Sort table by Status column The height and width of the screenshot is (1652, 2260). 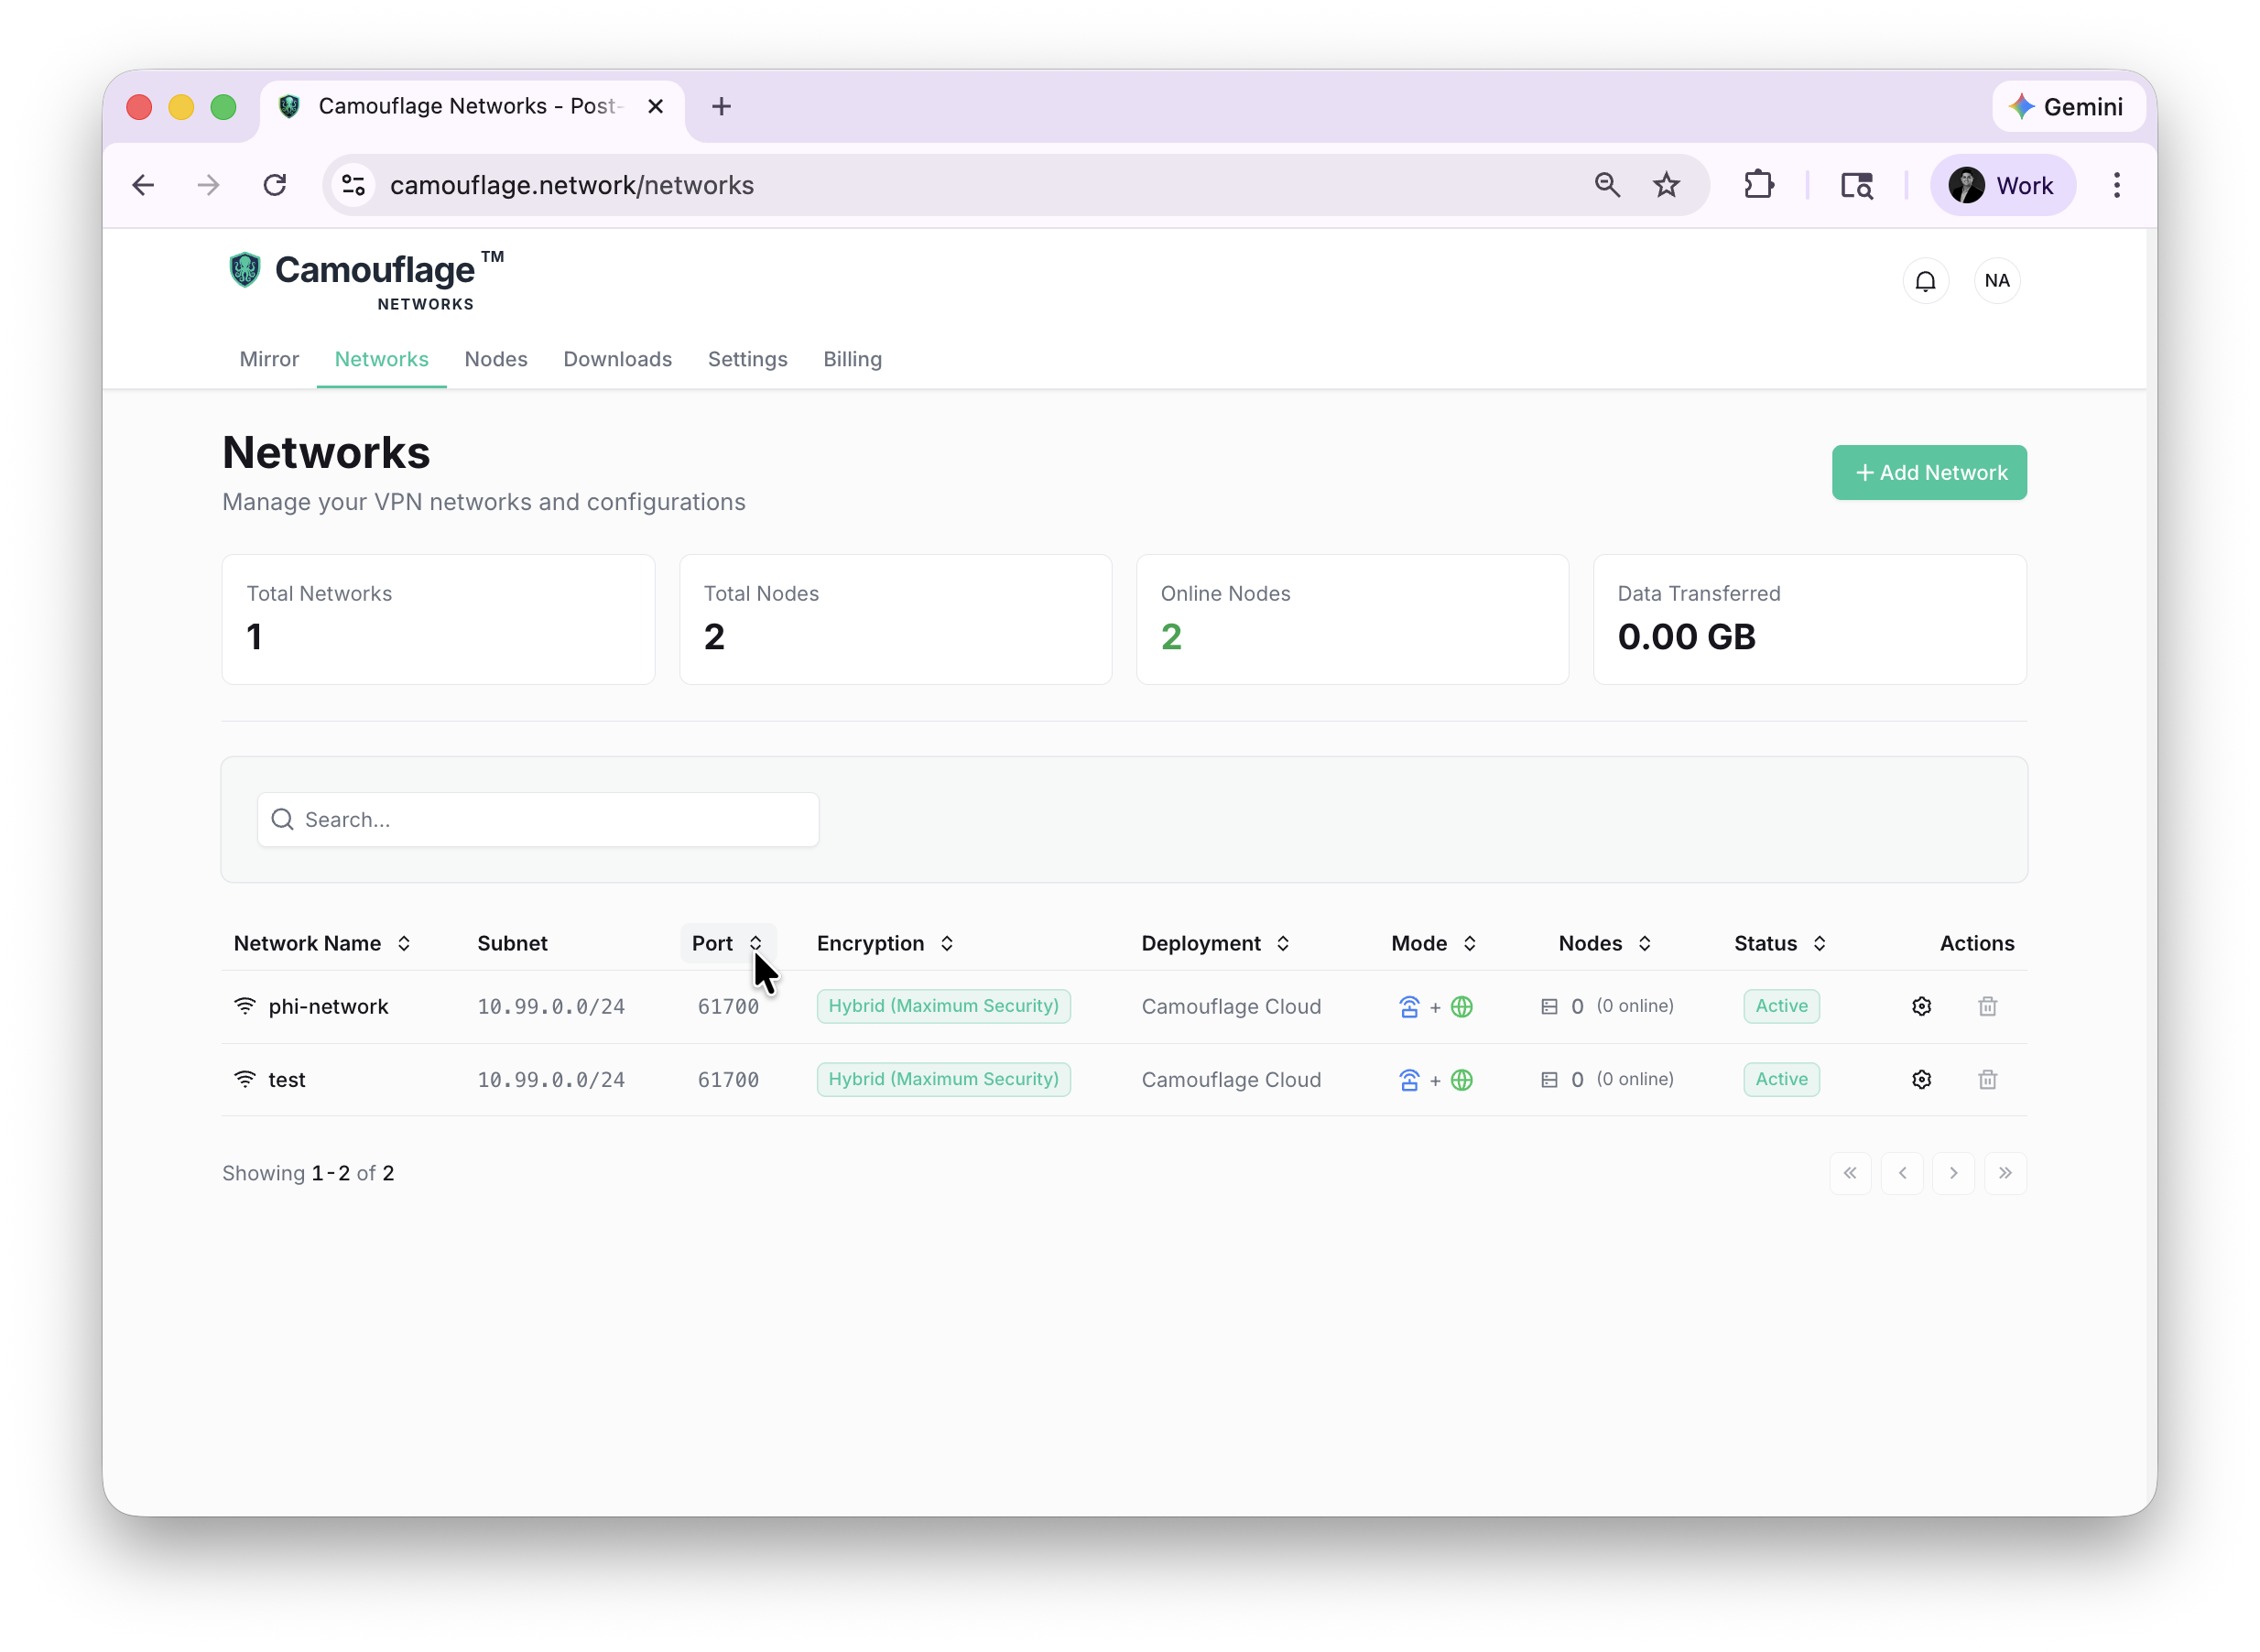tap(1780, 943)
